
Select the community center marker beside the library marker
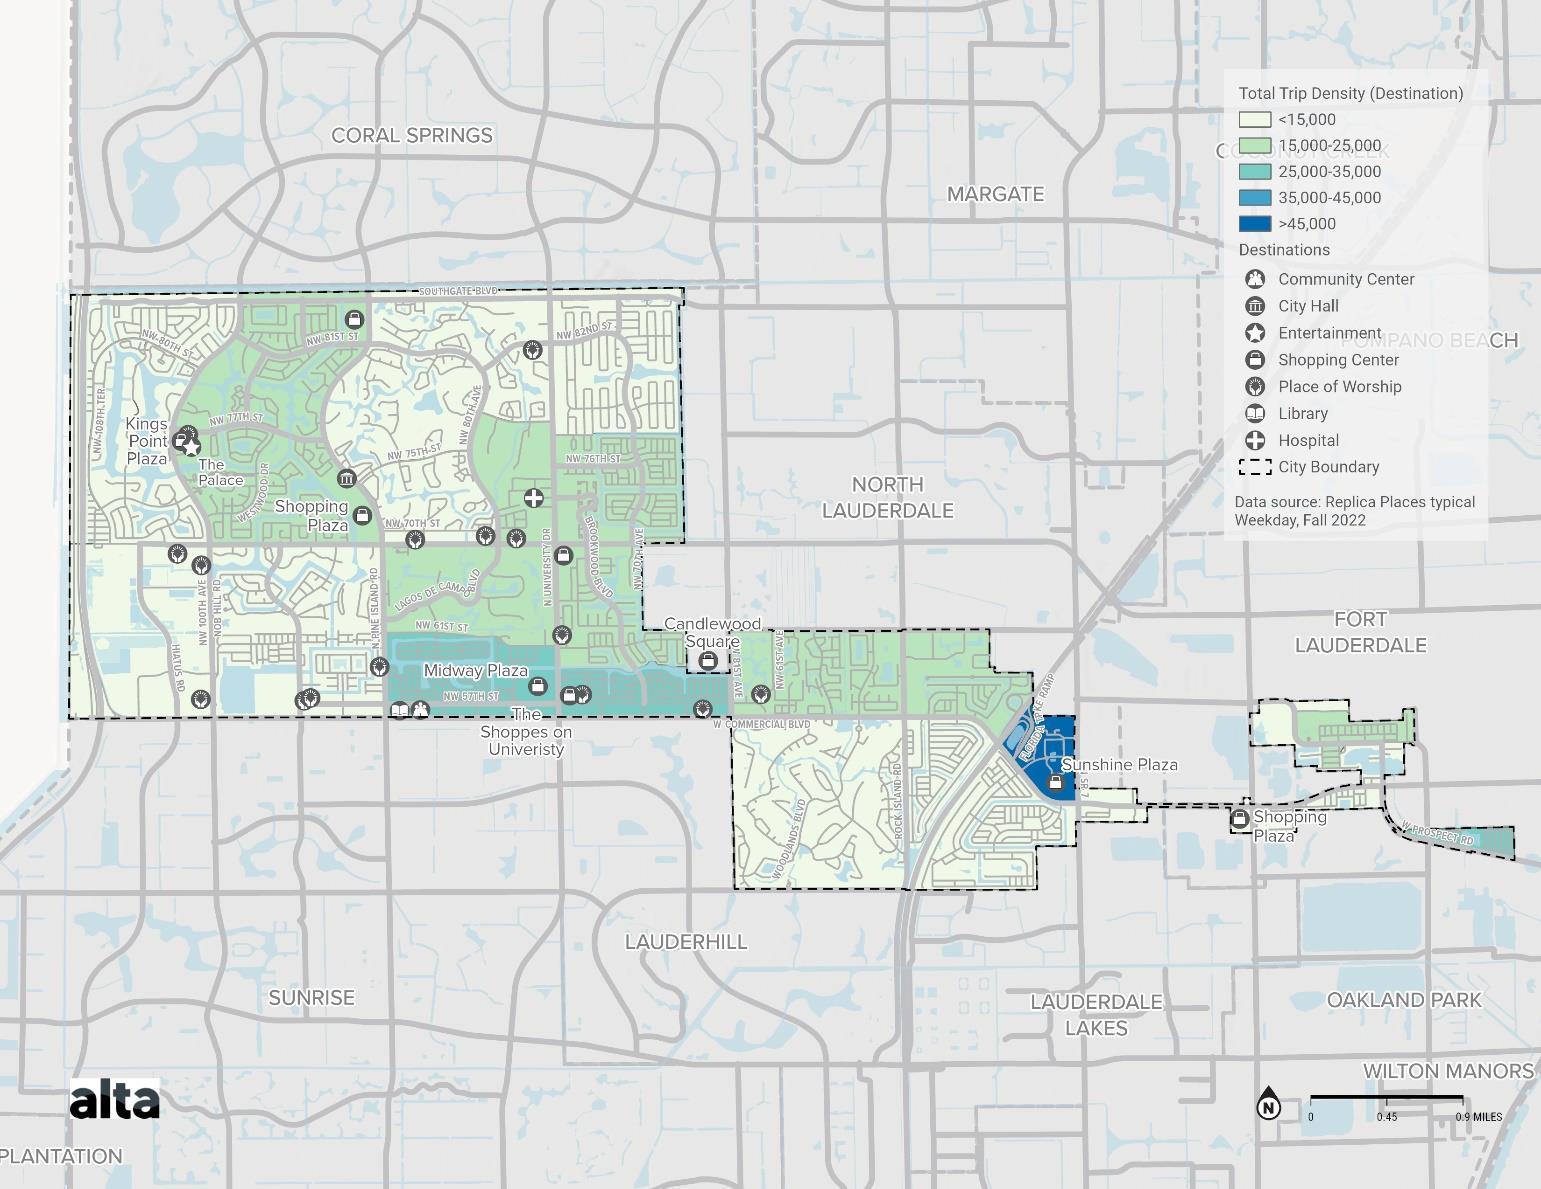pyautogui.click(x=420, y=710)
